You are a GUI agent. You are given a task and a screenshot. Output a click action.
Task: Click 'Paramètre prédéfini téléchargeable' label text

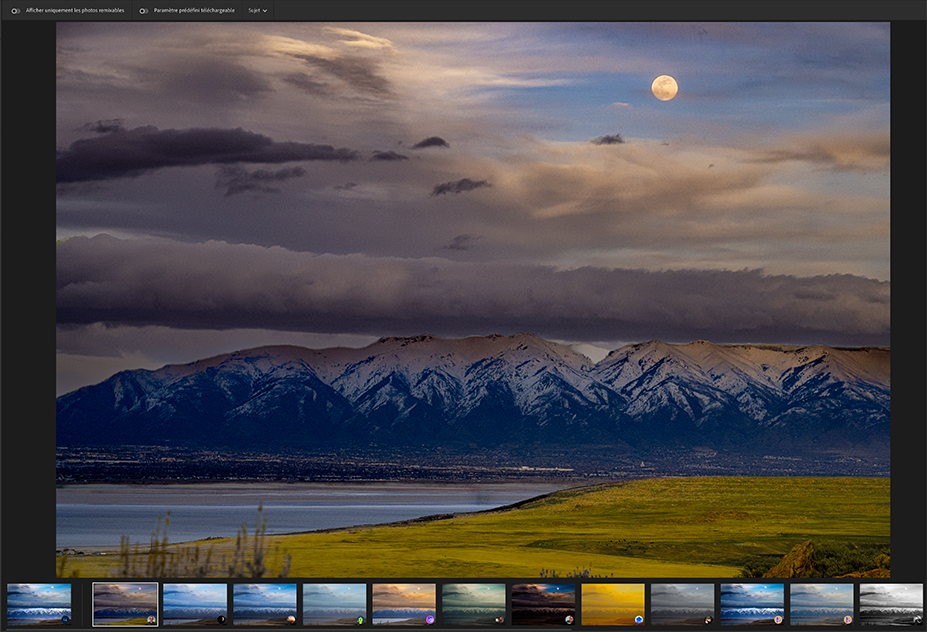tap(194, 10)
